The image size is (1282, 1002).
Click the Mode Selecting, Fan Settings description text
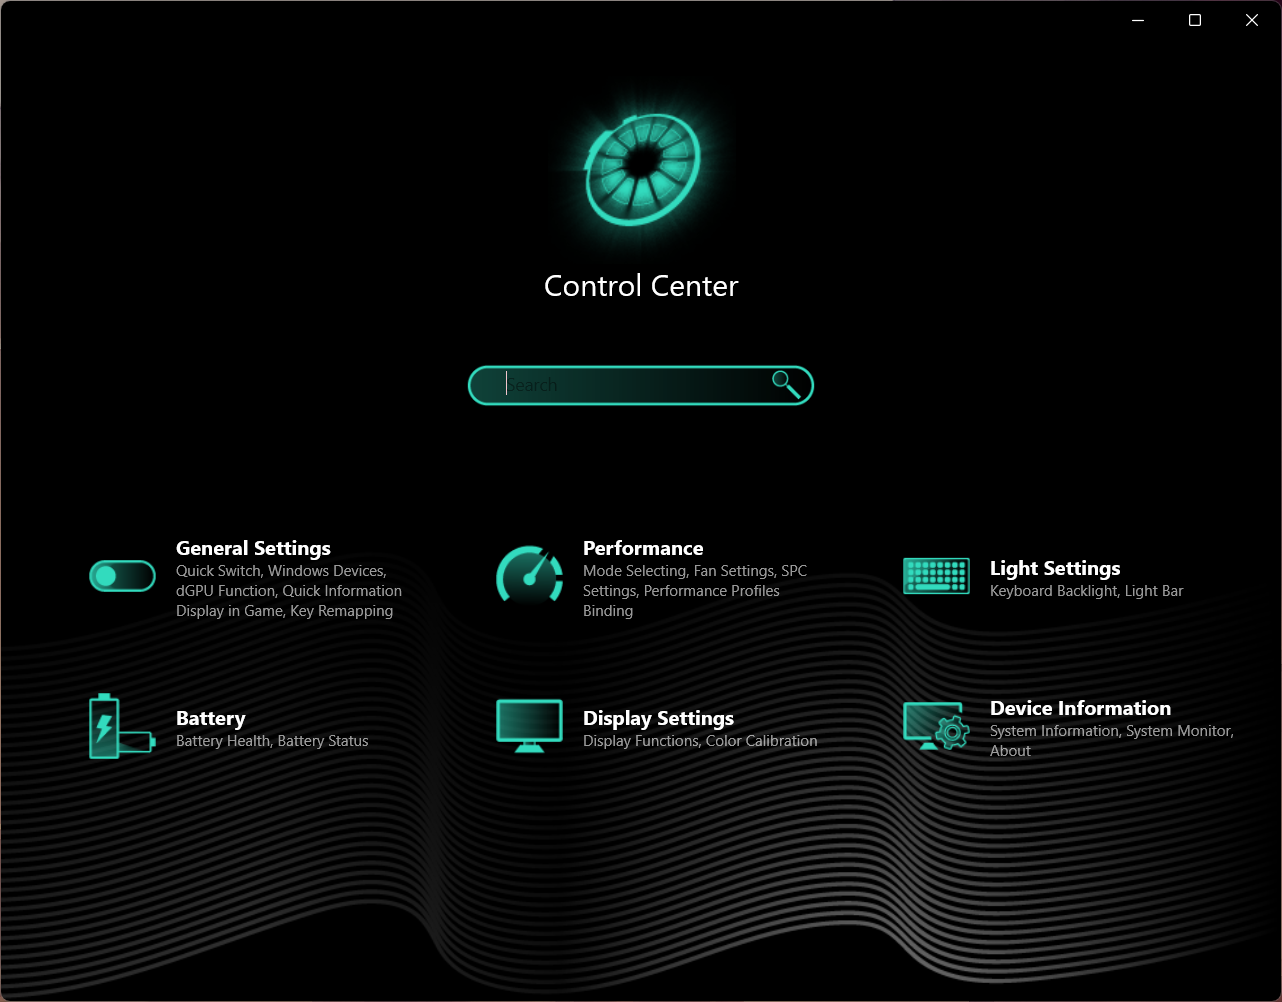coord(695,591)
